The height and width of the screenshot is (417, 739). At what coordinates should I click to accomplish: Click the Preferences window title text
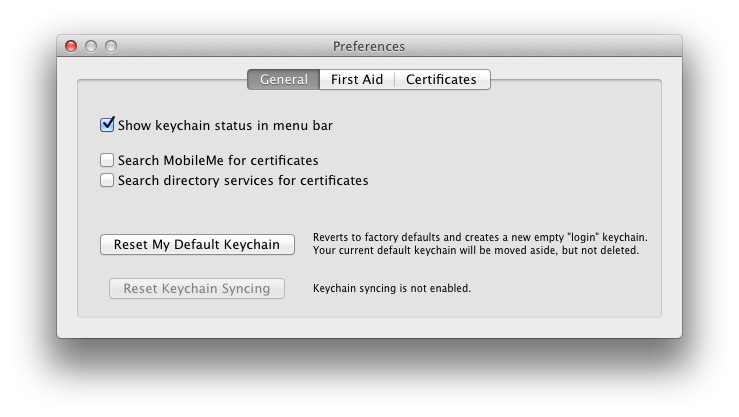tap(369, 46)
